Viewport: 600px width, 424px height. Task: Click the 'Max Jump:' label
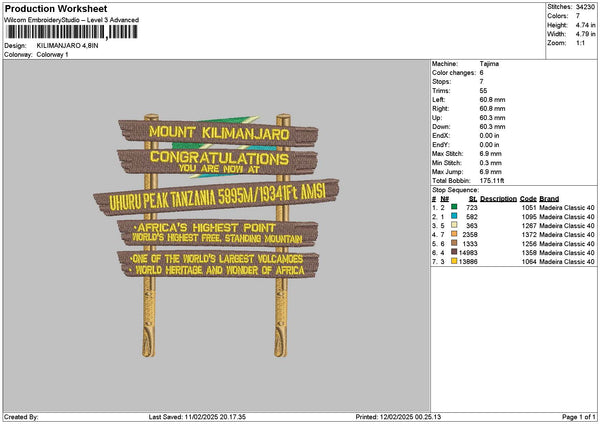(x=447, y=172)
